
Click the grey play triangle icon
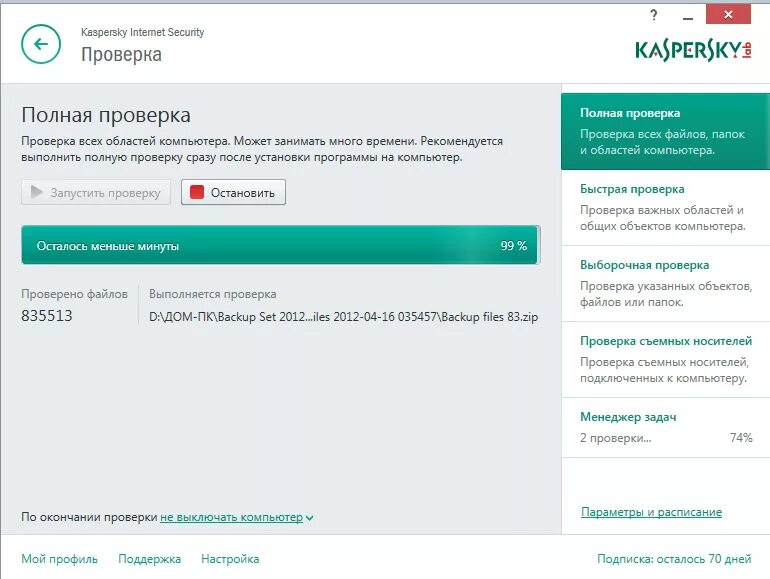(x=36, y=192)
